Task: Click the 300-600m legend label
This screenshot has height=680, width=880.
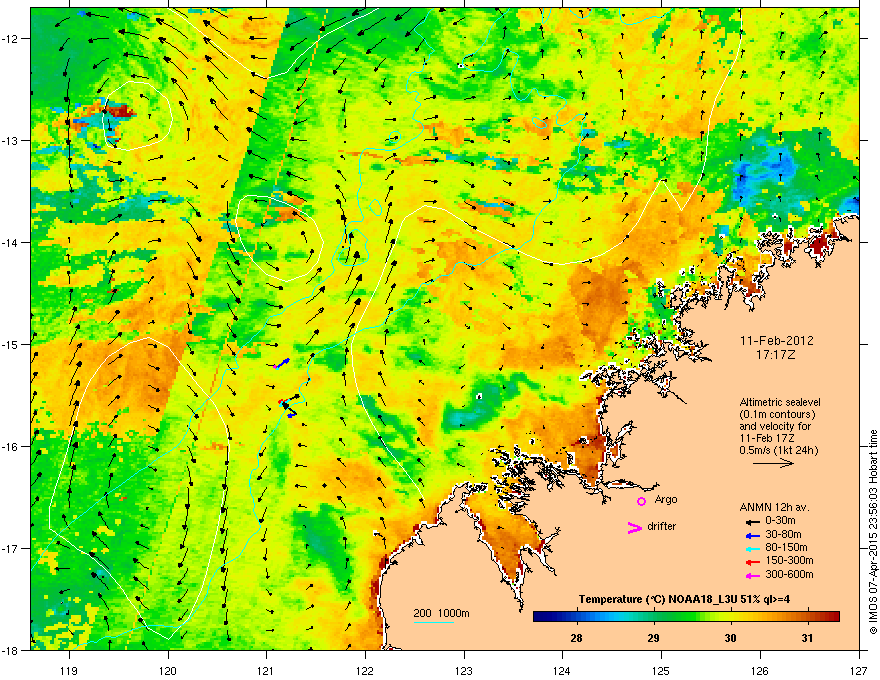Action: click(789, 574)
